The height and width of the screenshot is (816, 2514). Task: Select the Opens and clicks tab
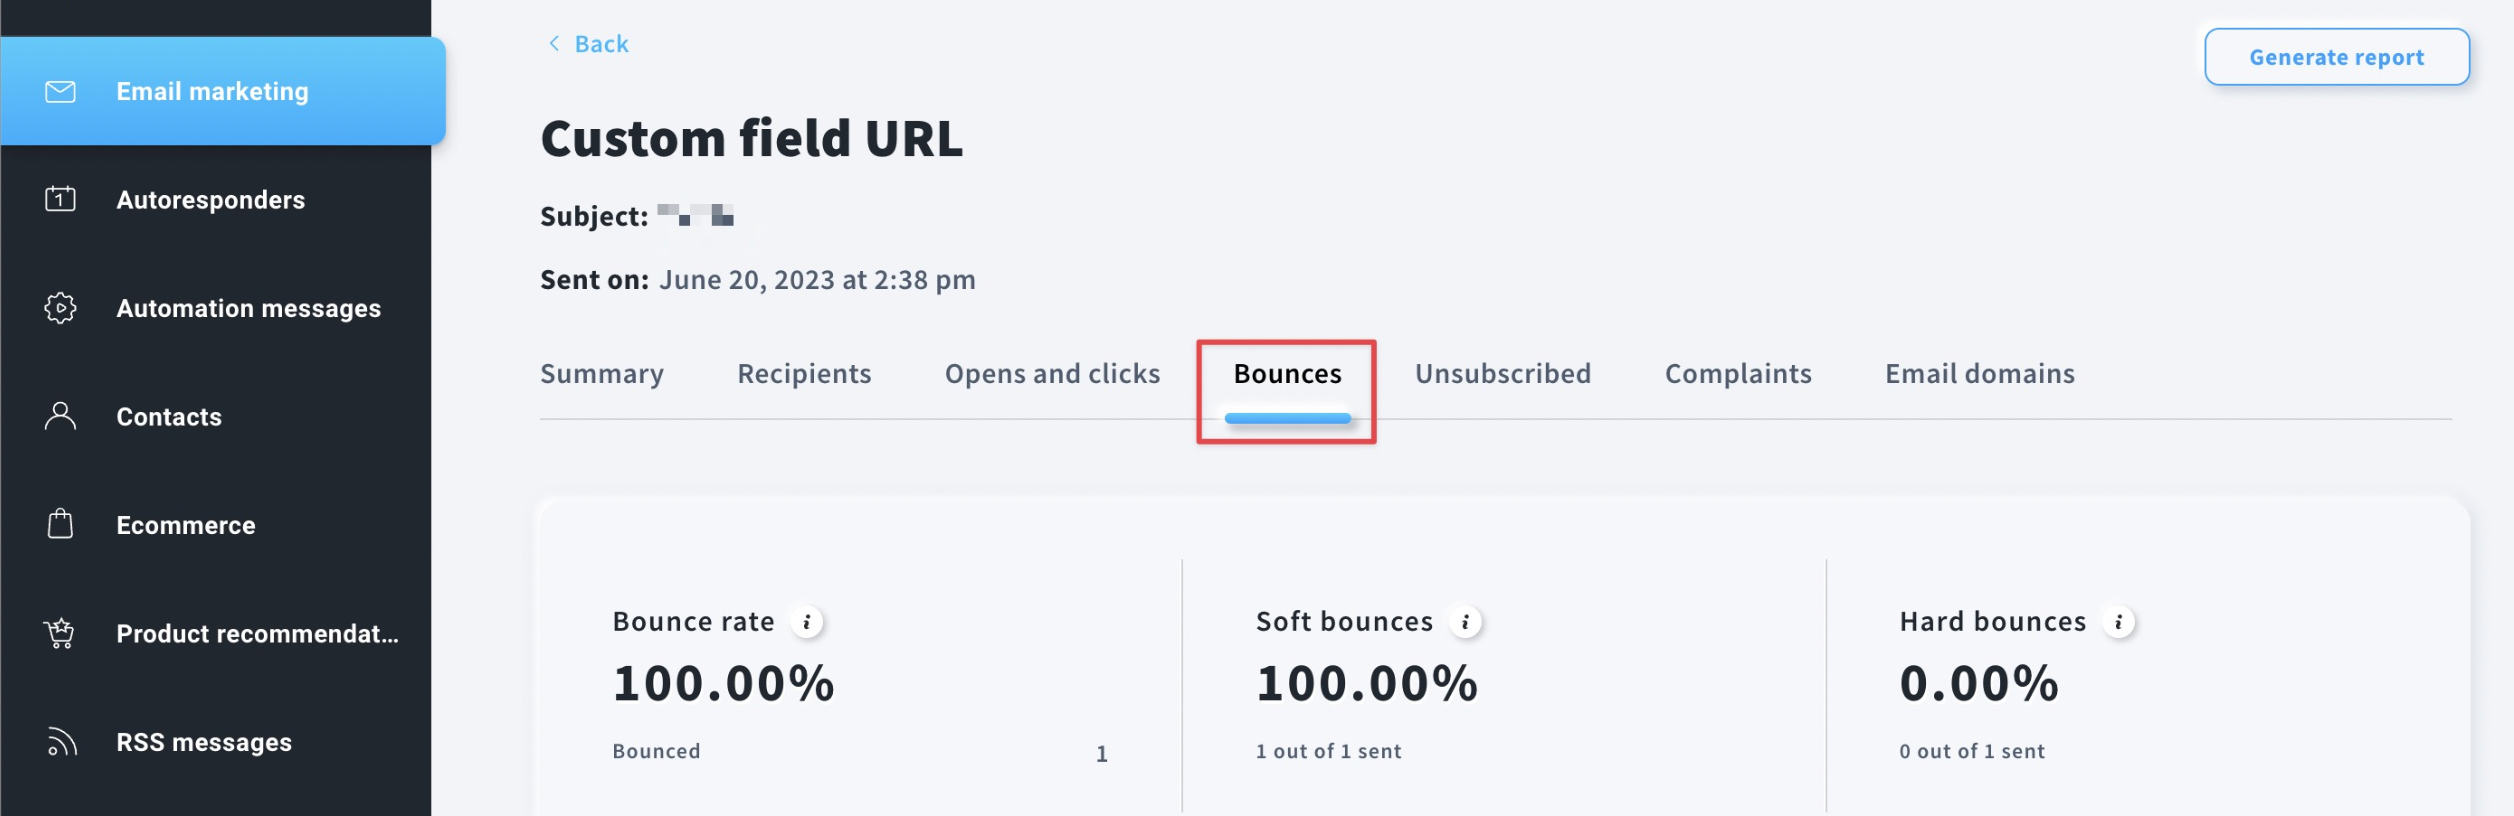[x=1052, y=374]
